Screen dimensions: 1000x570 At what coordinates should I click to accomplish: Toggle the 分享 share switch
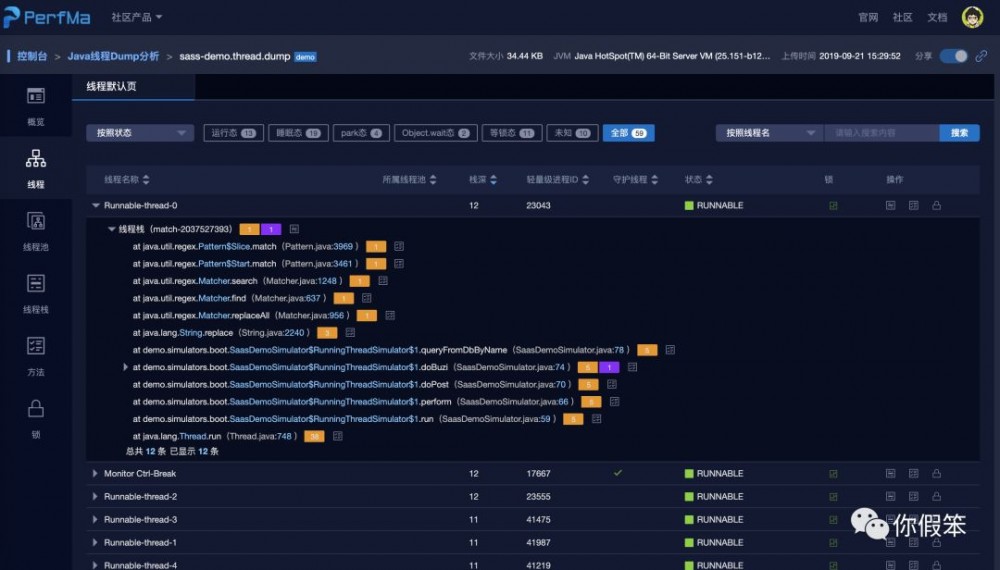(953, 56)
